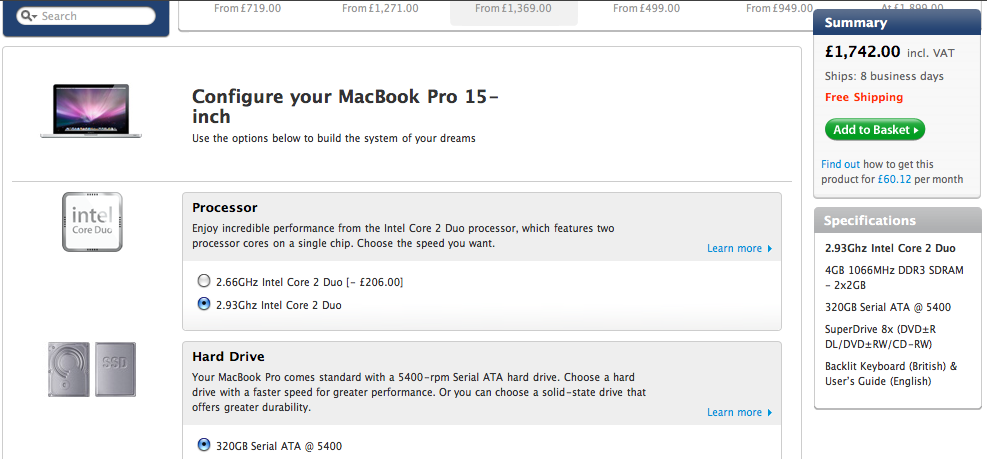Click into the Search input field
Screen dimensions: 987x459
pyautogui.click(x=94, y=16)
